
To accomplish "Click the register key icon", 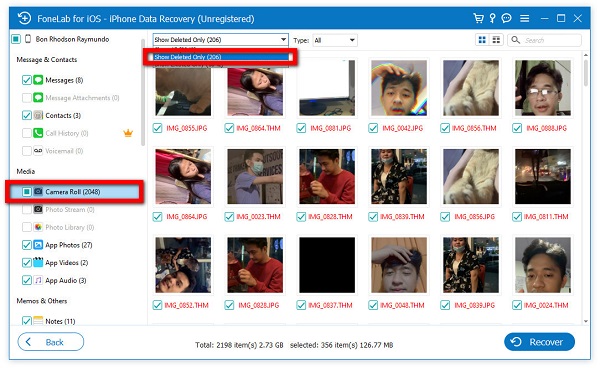I will (492, 18).
